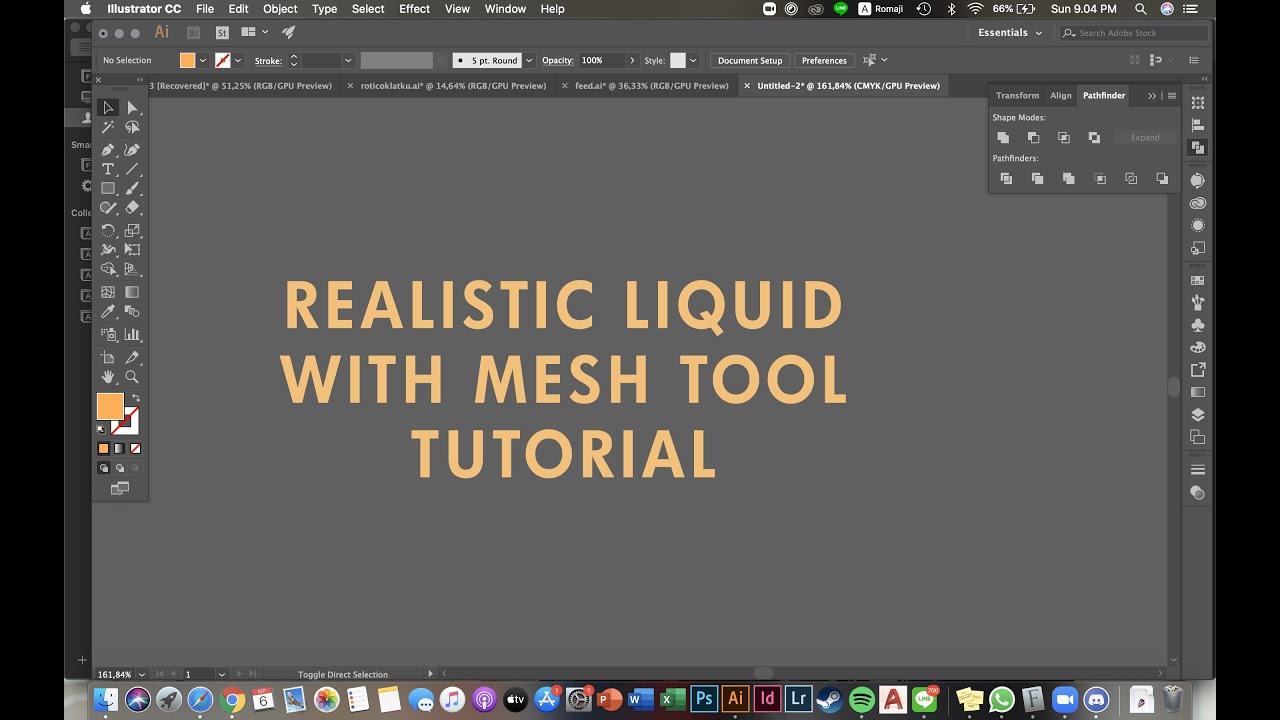Select the Type tool

pyautogui.click(x=108, y=169)
